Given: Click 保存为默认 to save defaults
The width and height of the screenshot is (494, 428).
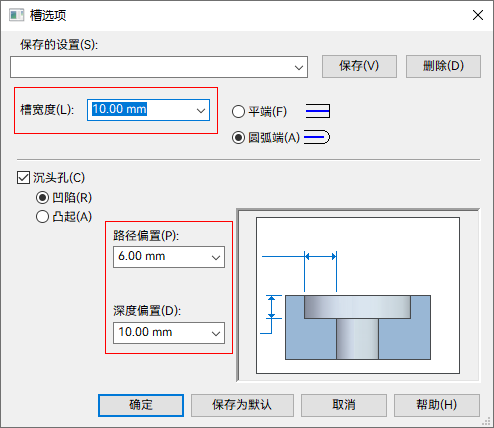Looking at the screenshot, I should 242,405.
